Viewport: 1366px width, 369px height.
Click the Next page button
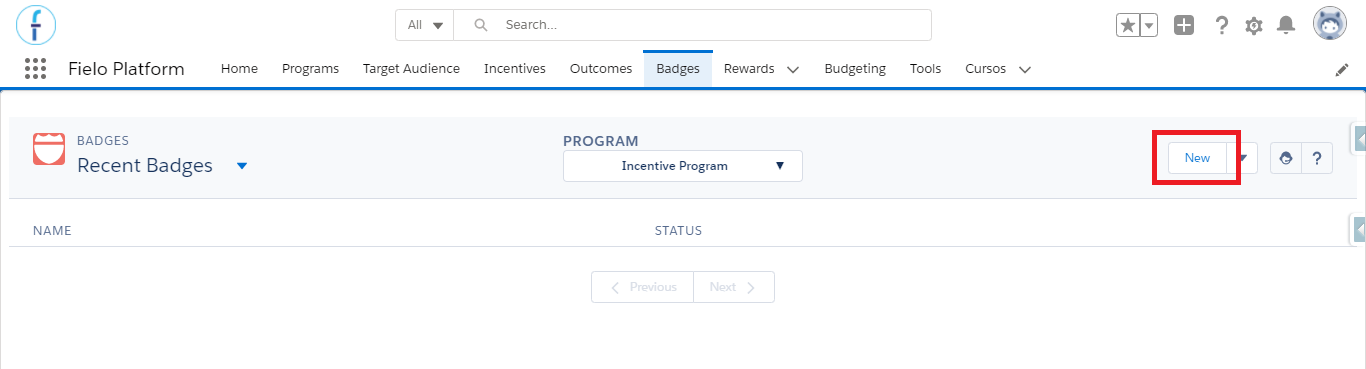click(734, 287)
